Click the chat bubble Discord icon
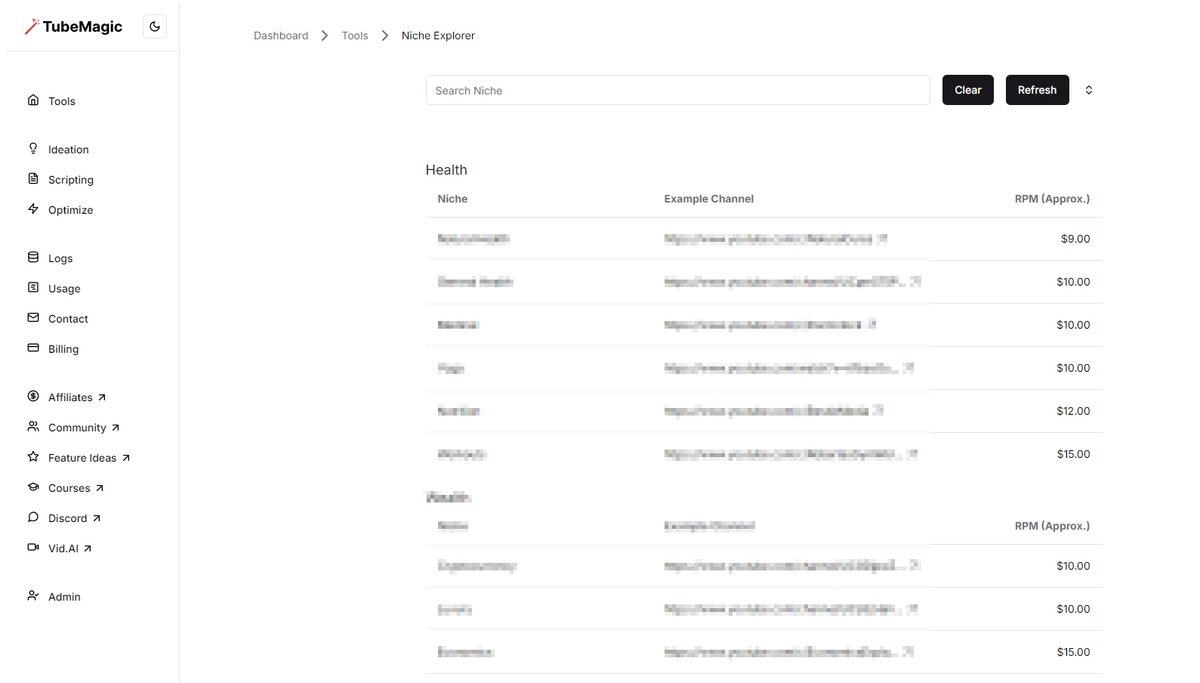1200x683 pixels. point(33,517)
